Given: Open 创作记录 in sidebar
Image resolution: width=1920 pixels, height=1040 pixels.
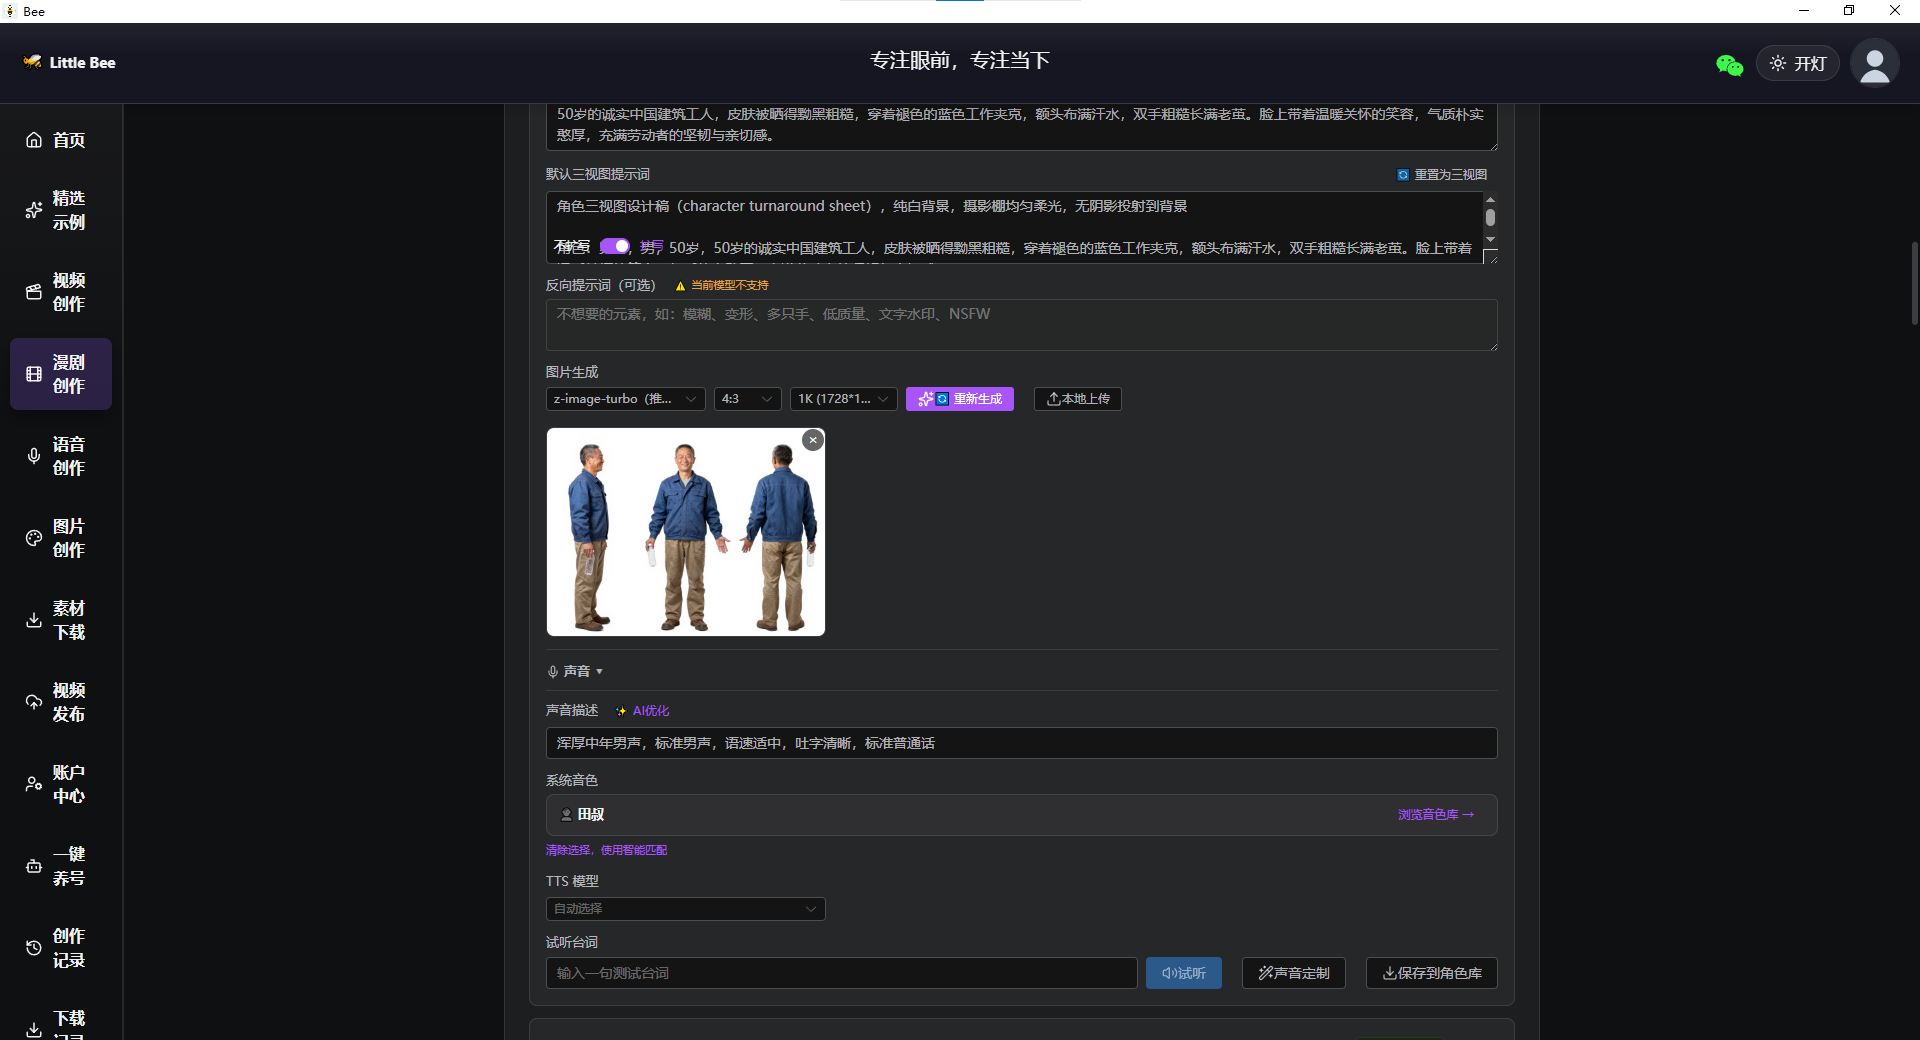Looking at the screenshot, I should pyautogui.click(x=61, y=948).
